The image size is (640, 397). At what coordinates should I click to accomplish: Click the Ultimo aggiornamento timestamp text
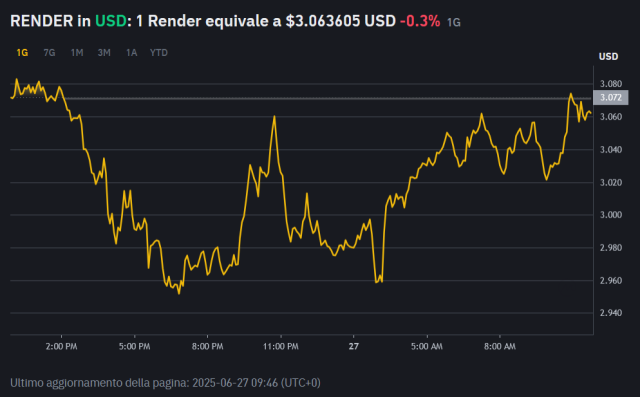pos(165,383)
